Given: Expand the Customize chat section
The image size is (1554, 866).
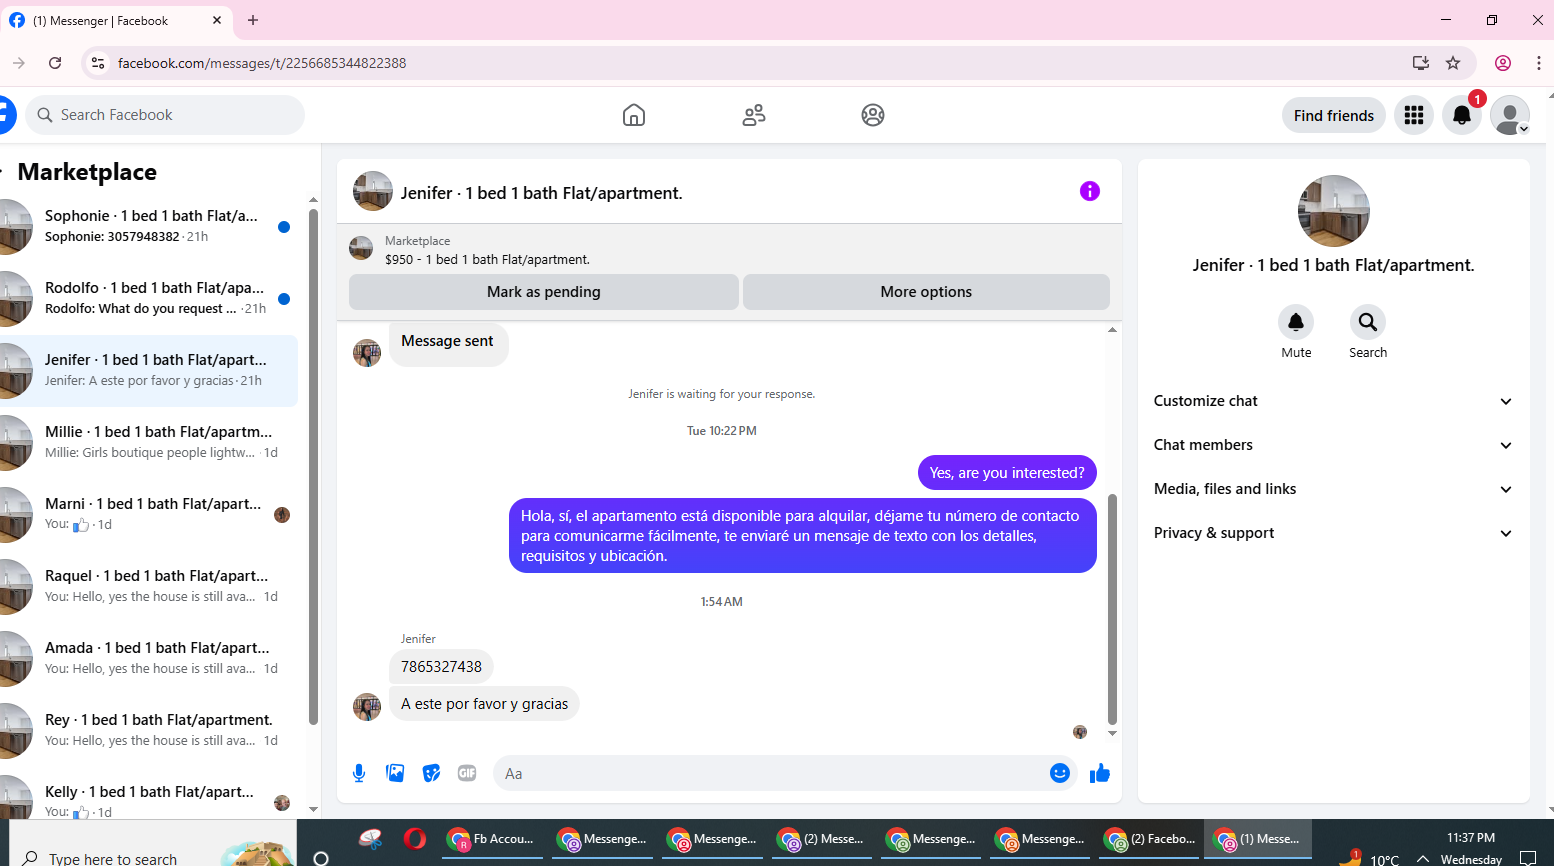Looking at the screenshot, I should tap(1333, 401).
